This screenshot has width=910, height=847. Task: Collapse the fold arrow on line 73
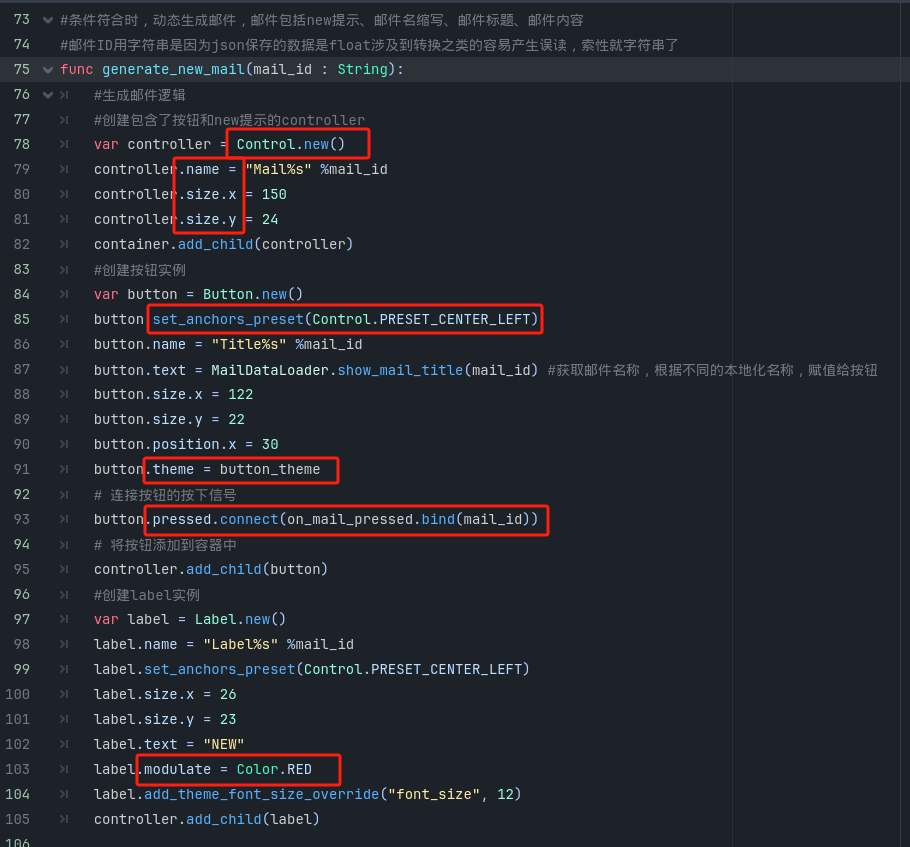click(48, 20)
